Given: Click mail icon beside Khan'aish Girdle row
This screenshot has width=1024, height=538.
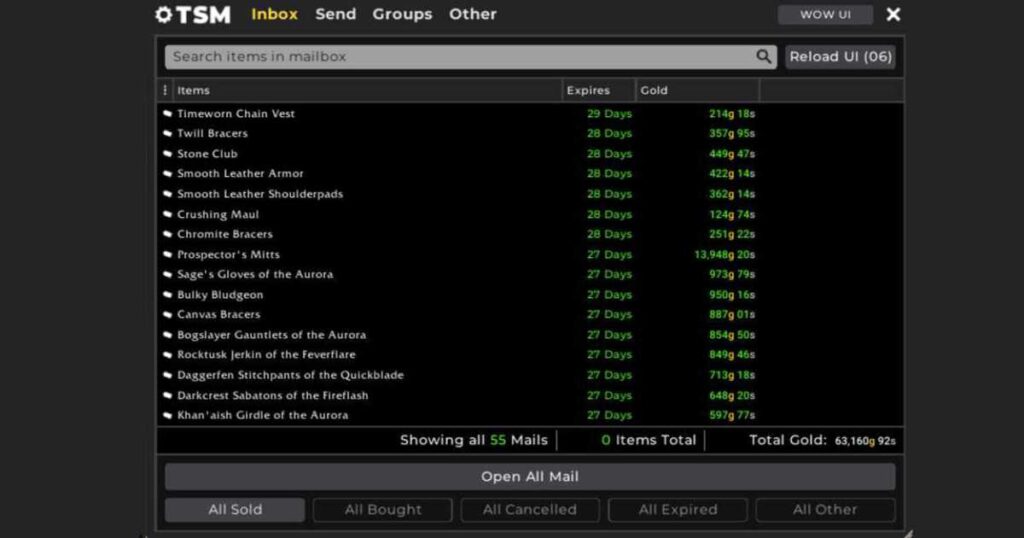Looking at the screenshot, I should (x=167, y=416).
